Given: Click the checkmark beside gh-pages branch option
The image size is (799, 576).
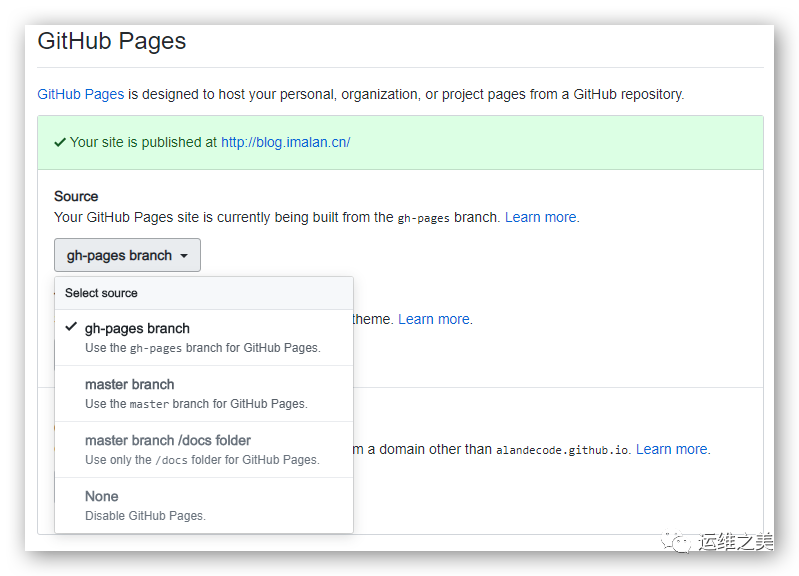Looking at the screenshot, I should click(x=71, y=327).
